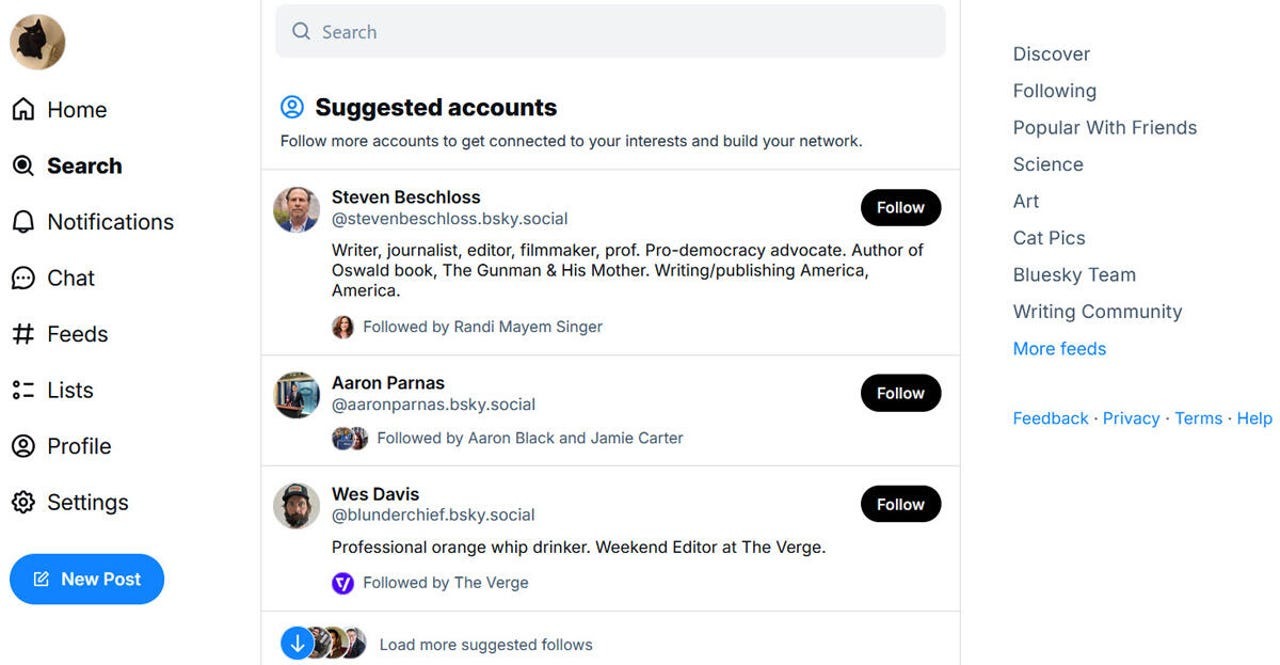The height and width of the screenshot is (665, 1280).
Task: Follow Steven Beschloss
Action: [900, 208]
